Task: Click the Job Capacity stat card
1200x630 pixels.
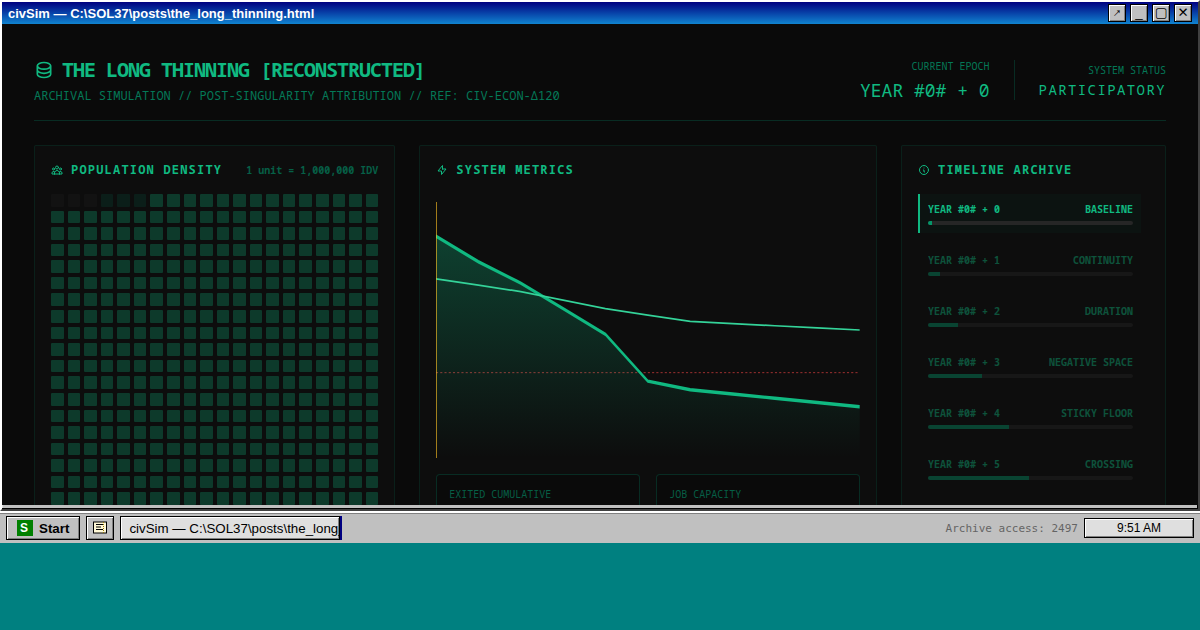Action: pos(757,490)
